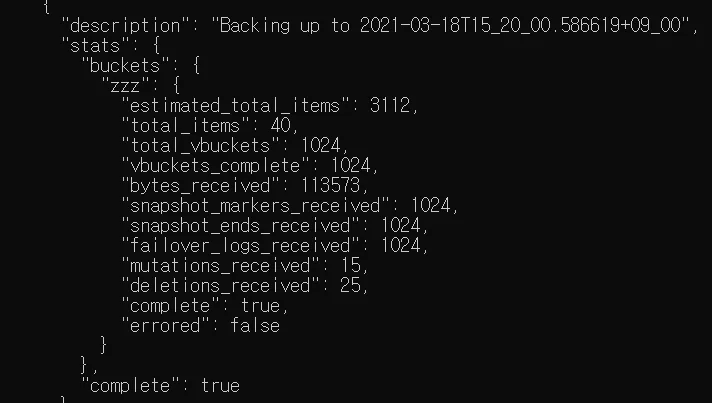Image resolution: width=712 pixels, height=403 pixels.
Task: Click the "total_items" key
Action: coord(185,126)
